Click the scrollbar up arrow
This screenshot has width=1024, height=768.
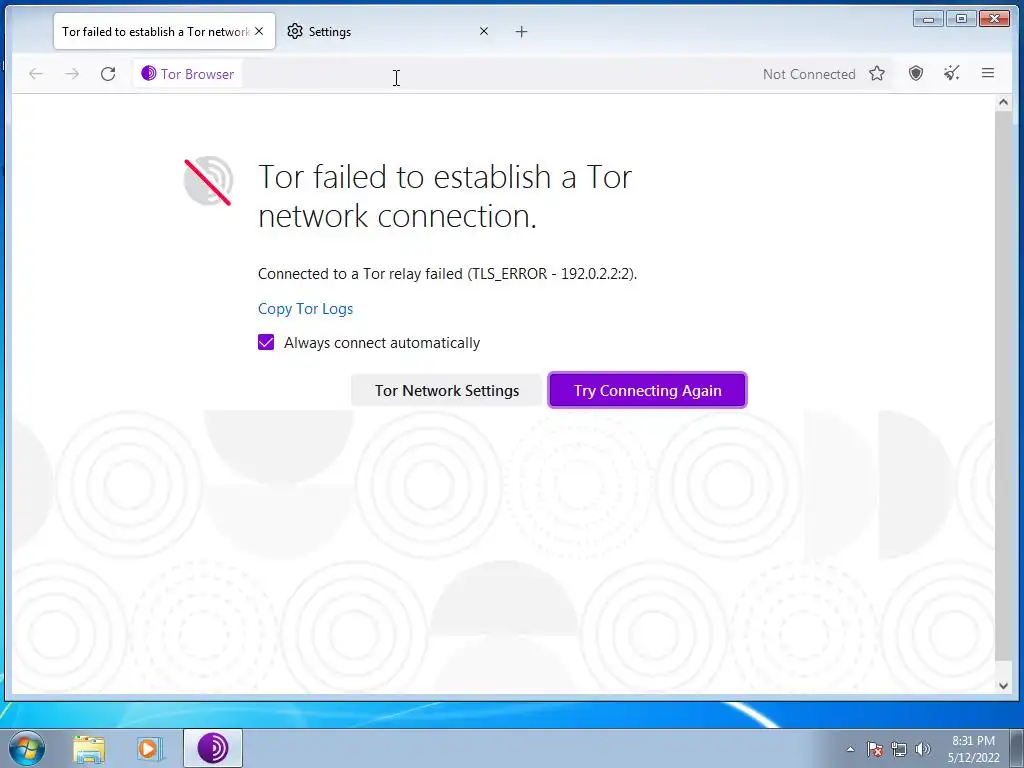1003,103
